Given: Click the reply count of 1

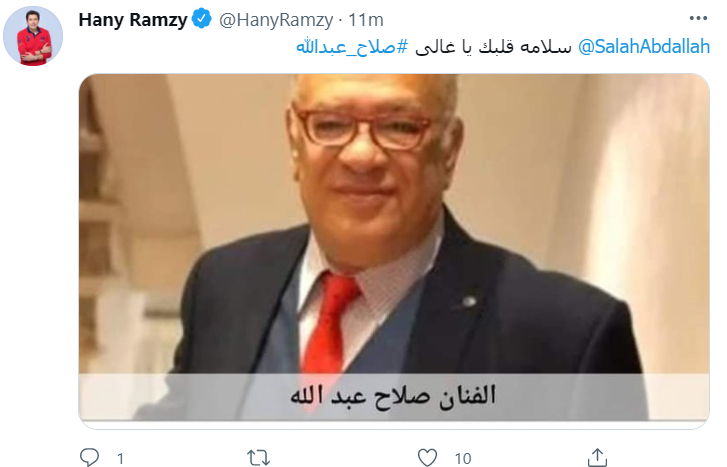Looking at the screenshot, I should click(121, 459).
